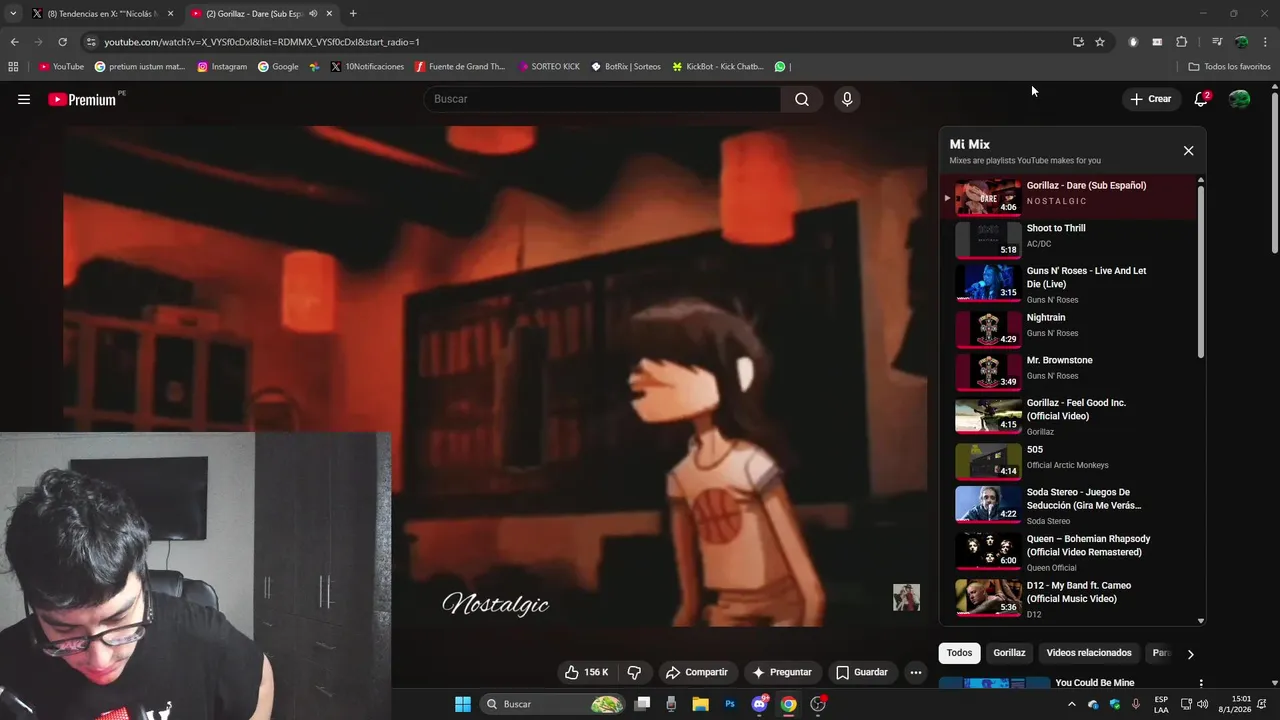Bookmark this page with the star icon
Screen dimensions: 1280x720
pos(1100,42)
